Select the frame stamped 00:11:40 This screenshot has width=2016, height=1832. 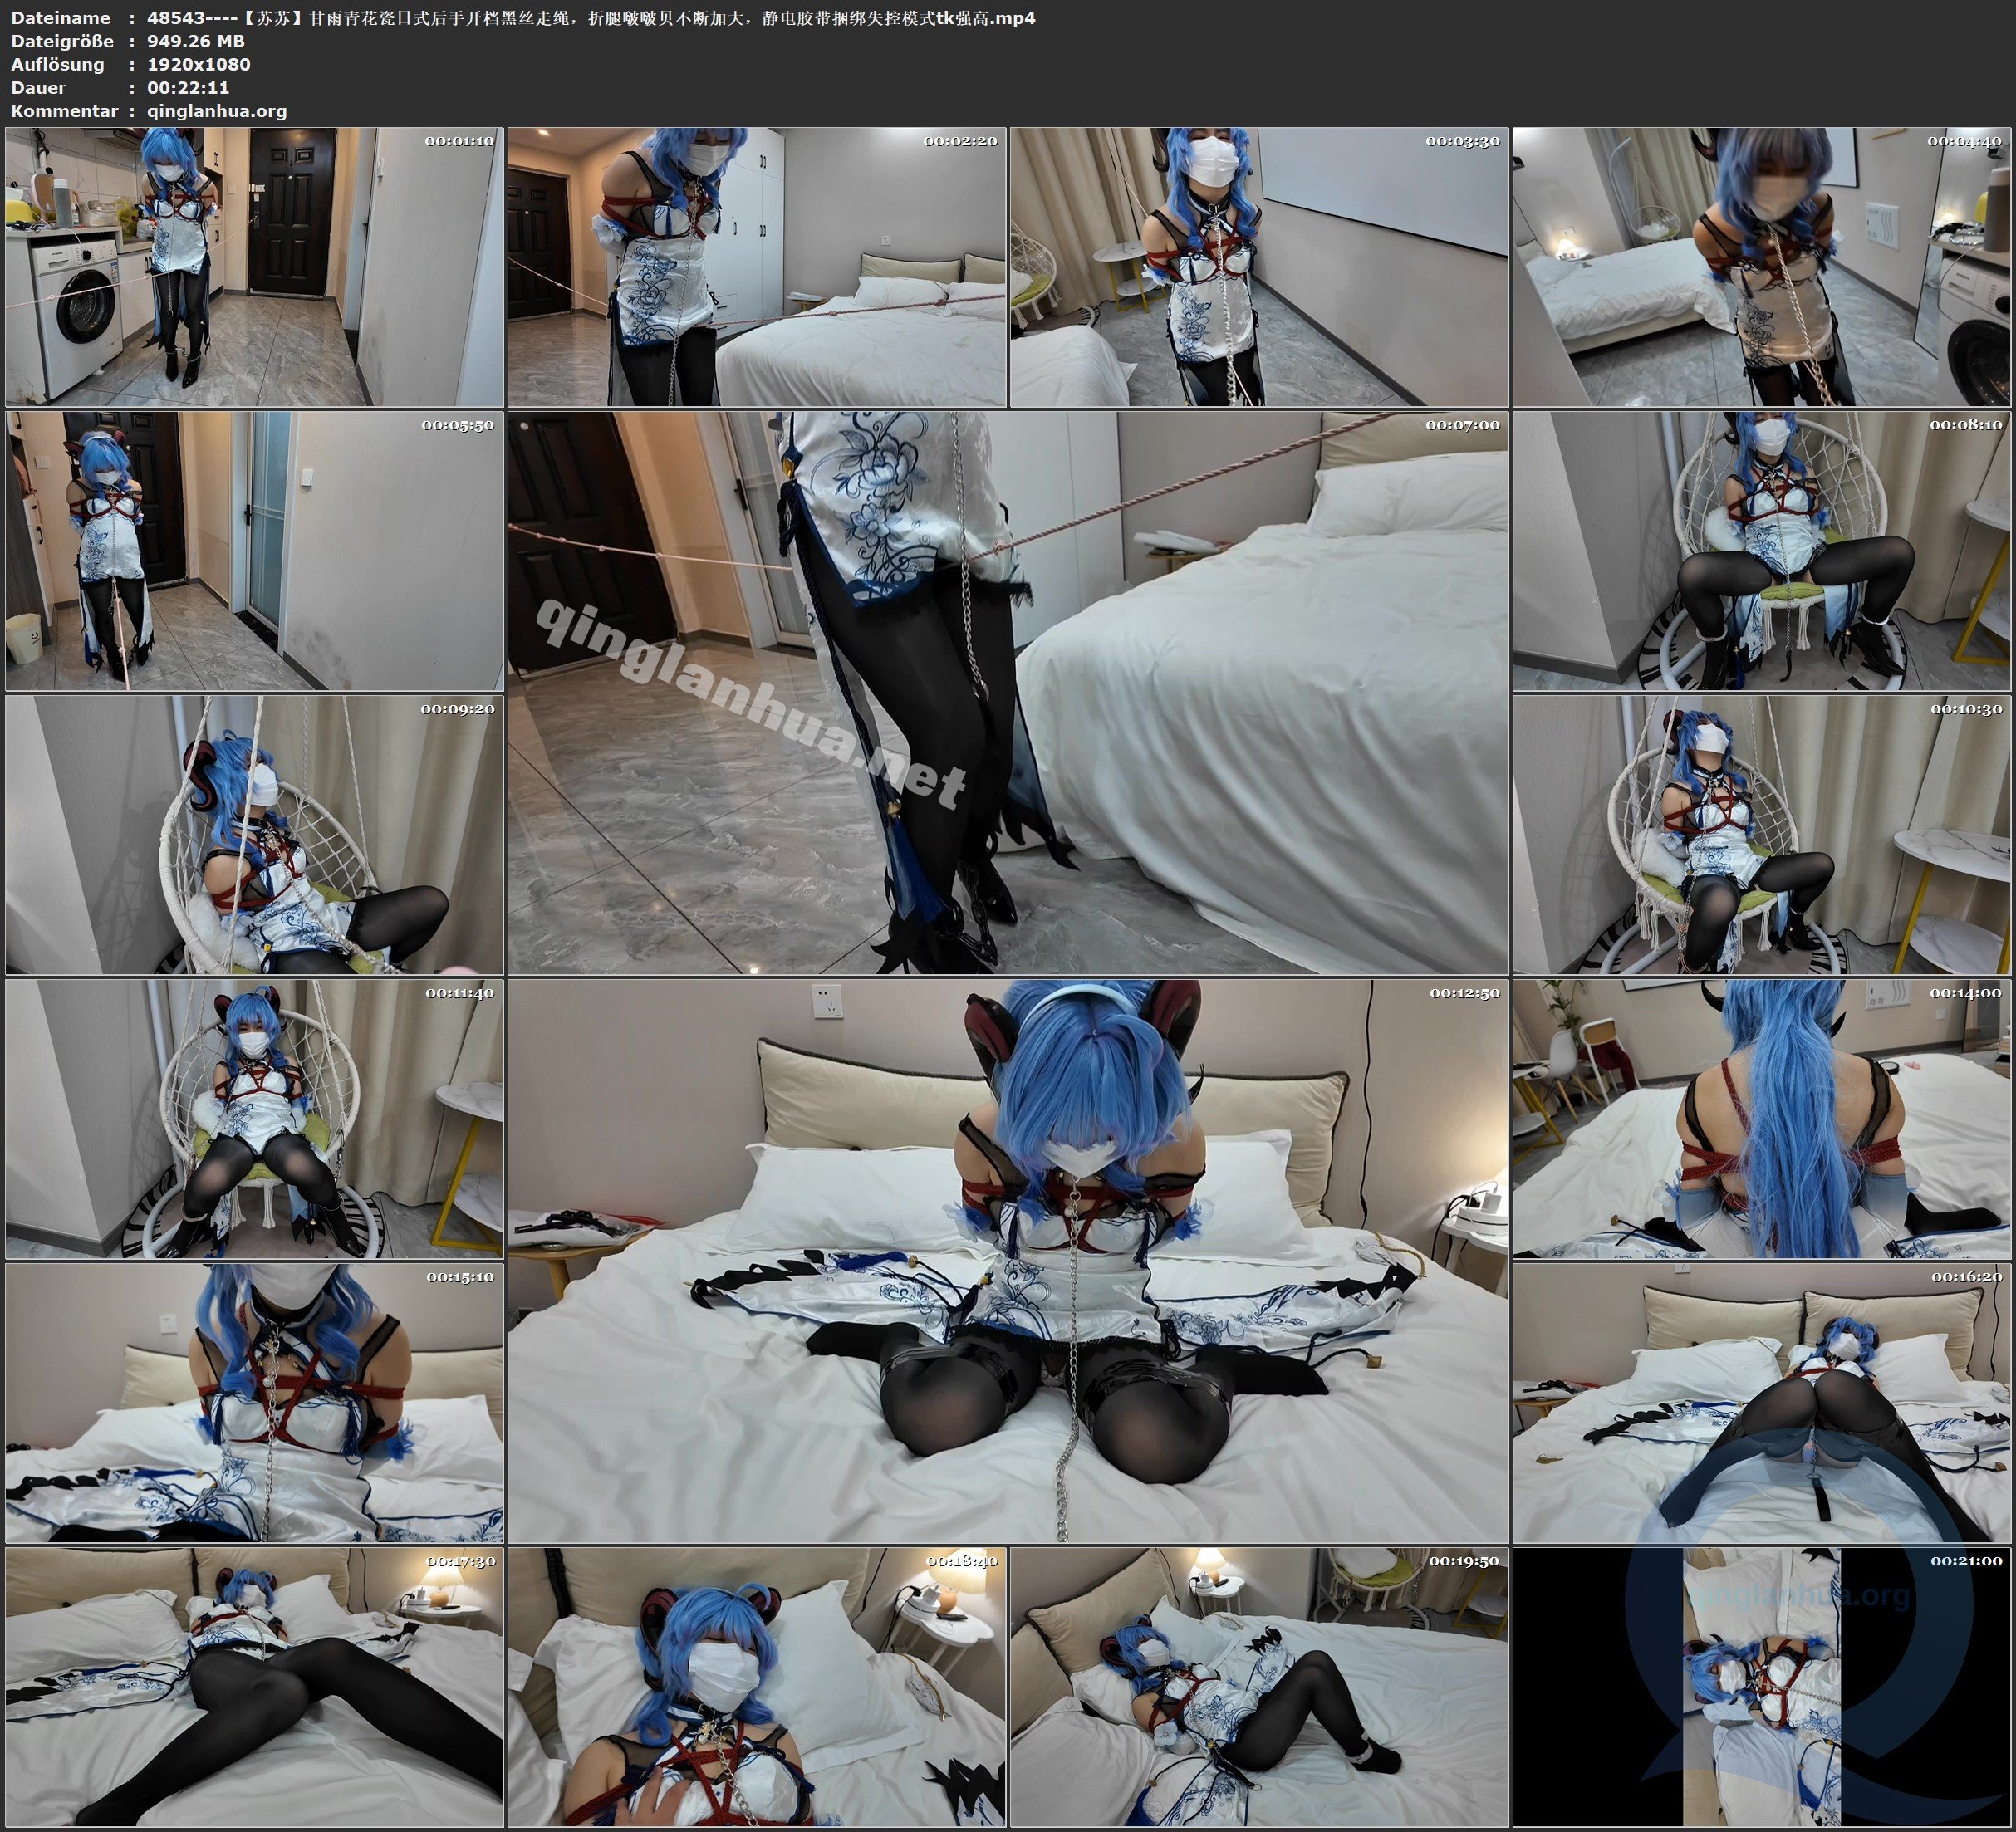click(254, 1118)
